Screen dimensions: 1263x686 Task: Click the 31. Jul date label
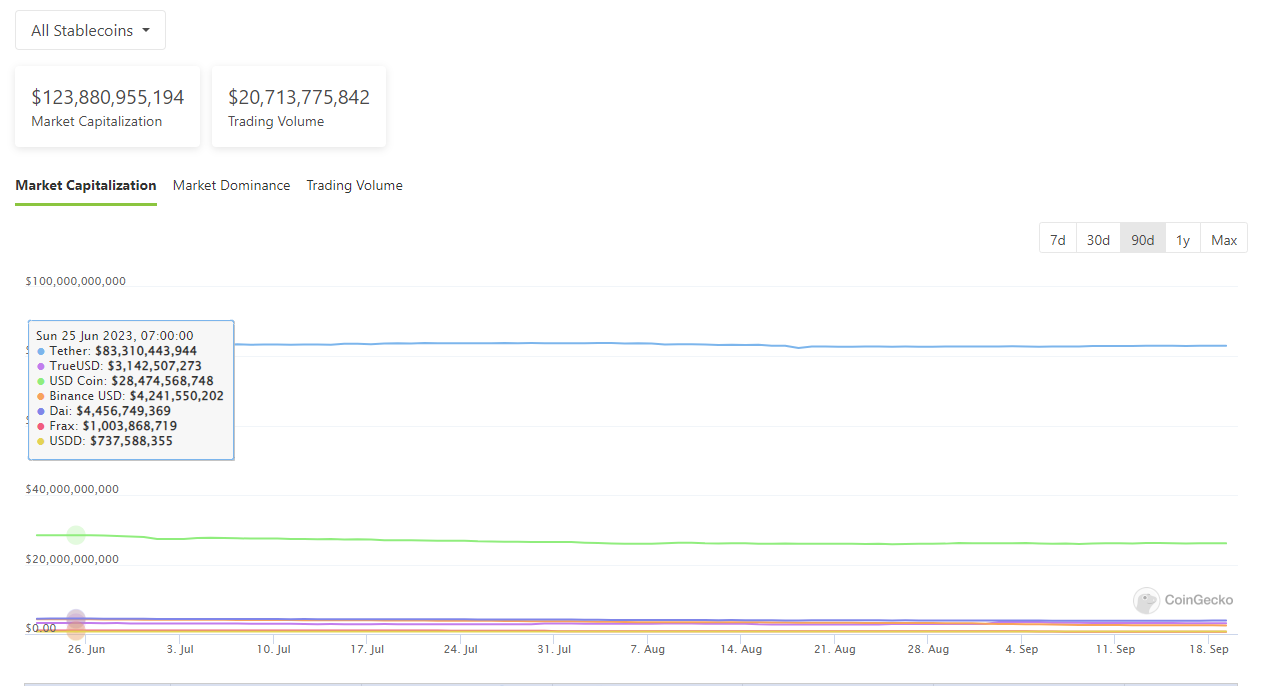click(554, 649)
